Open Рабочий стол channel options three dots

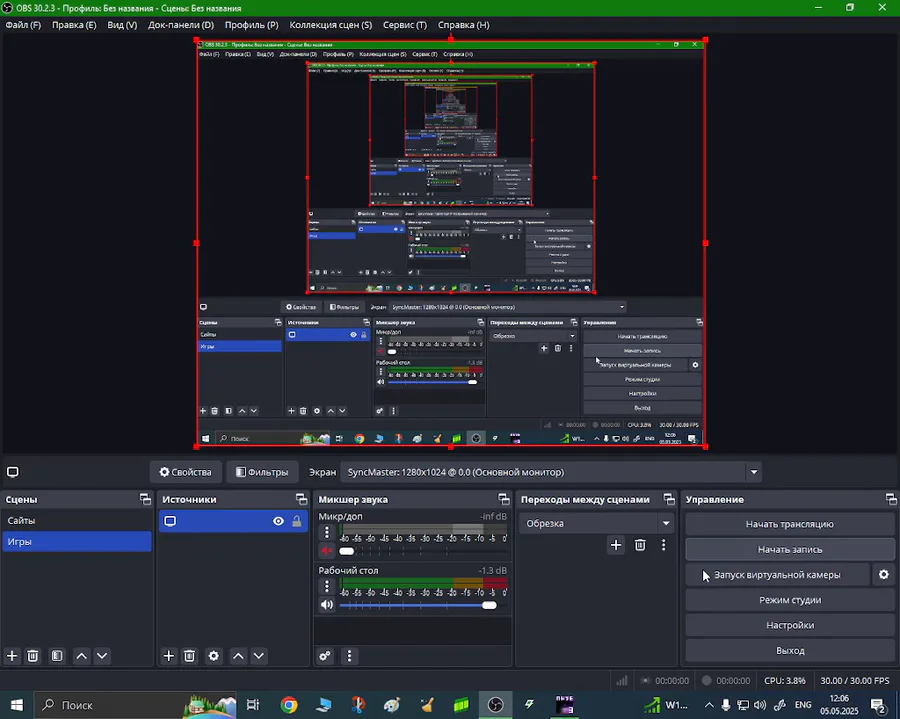(327, 586)
